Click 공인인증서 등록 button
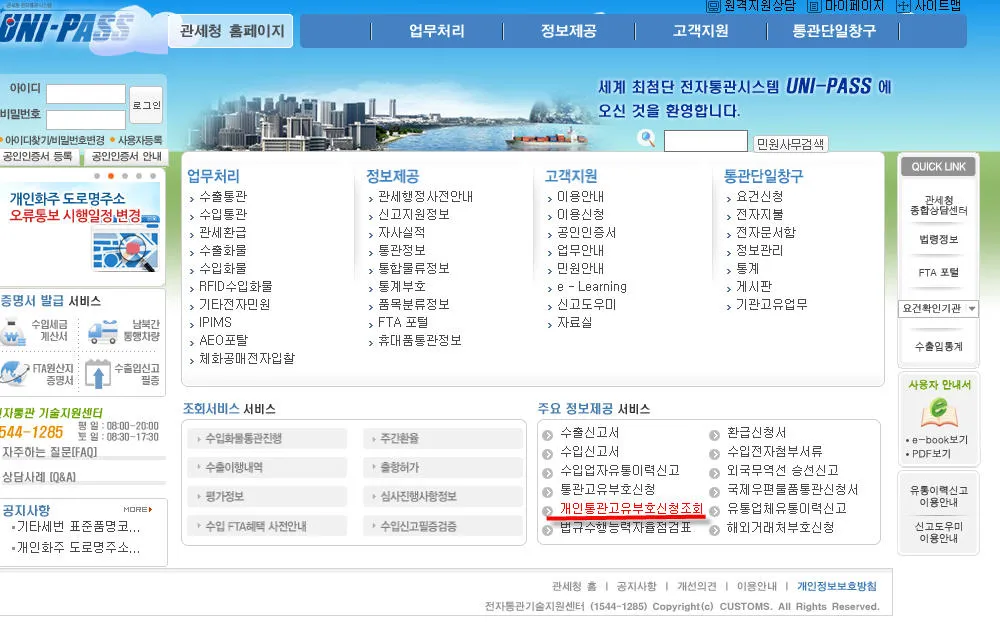 (38, 156)
